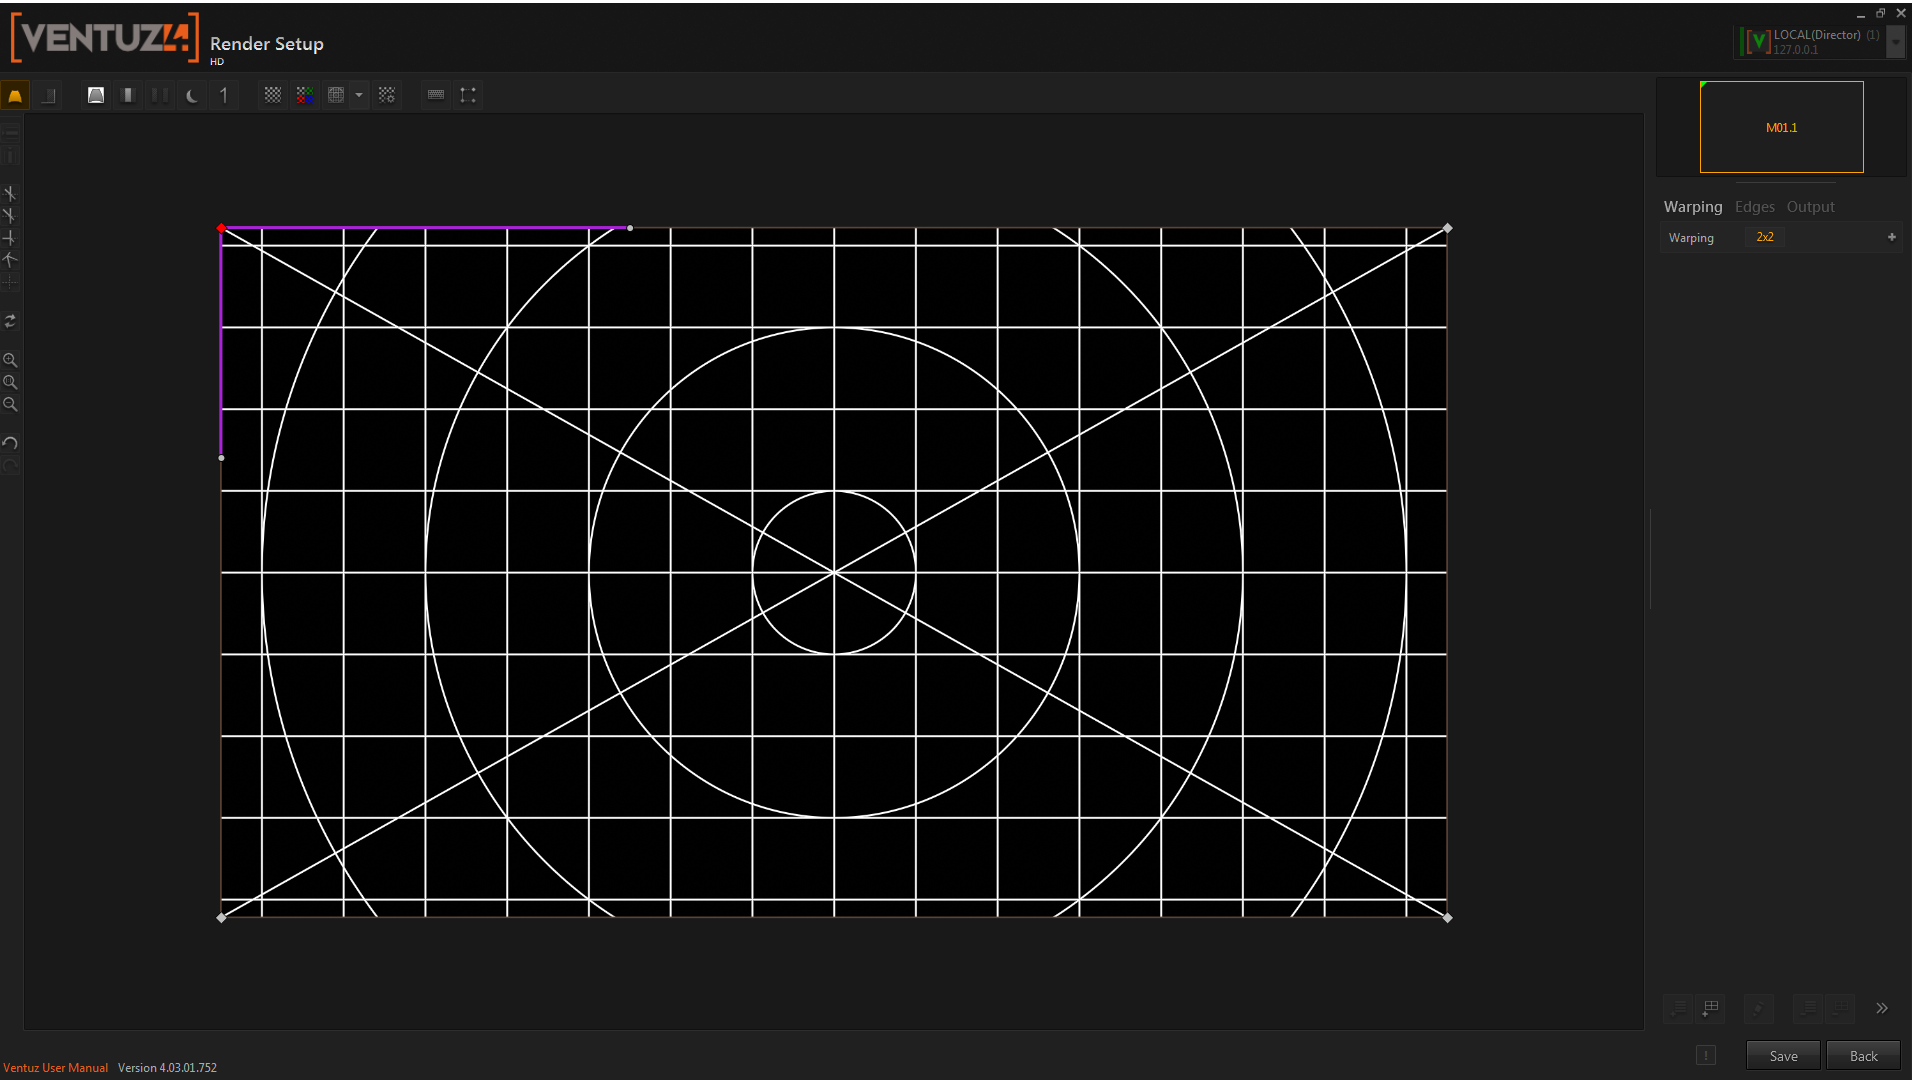Toggle the grayscale checkerboard test pattern
Screen dimensions: 1912x1080
coord(272,95)
